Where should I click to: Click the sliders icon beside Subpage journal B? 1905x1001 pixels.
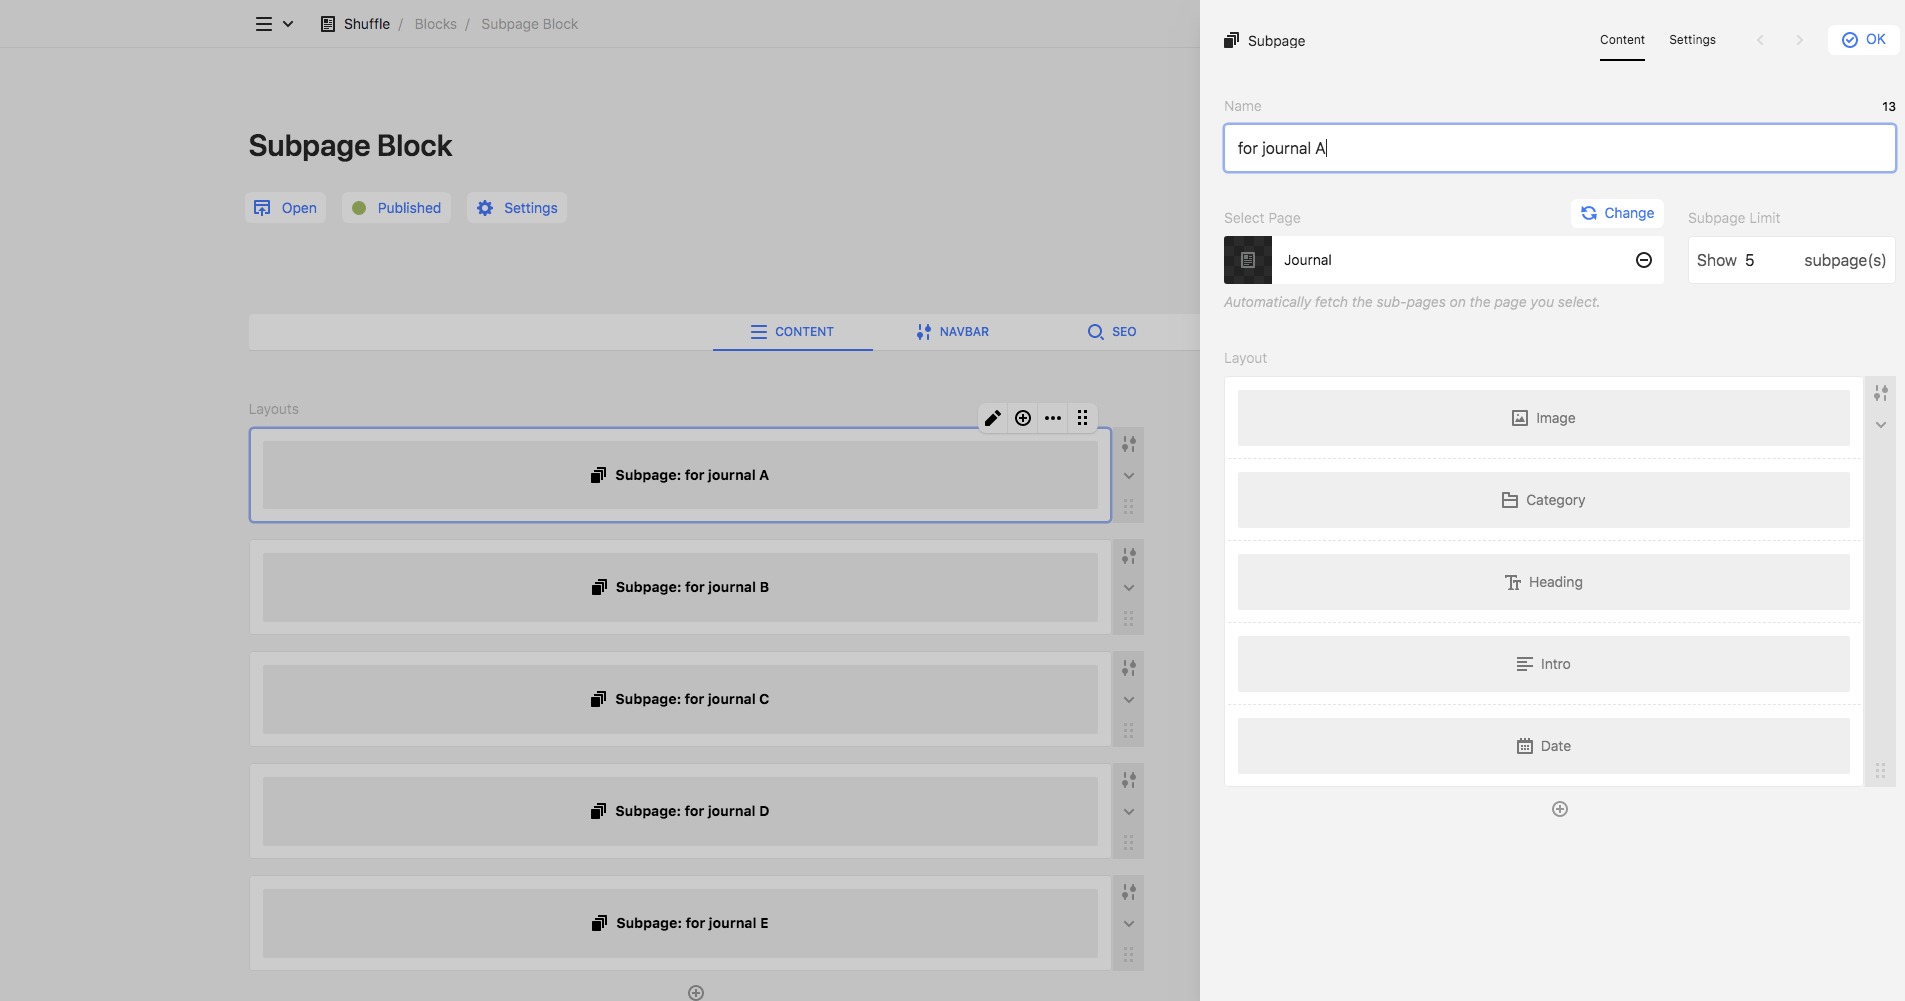pos(1129,556)
